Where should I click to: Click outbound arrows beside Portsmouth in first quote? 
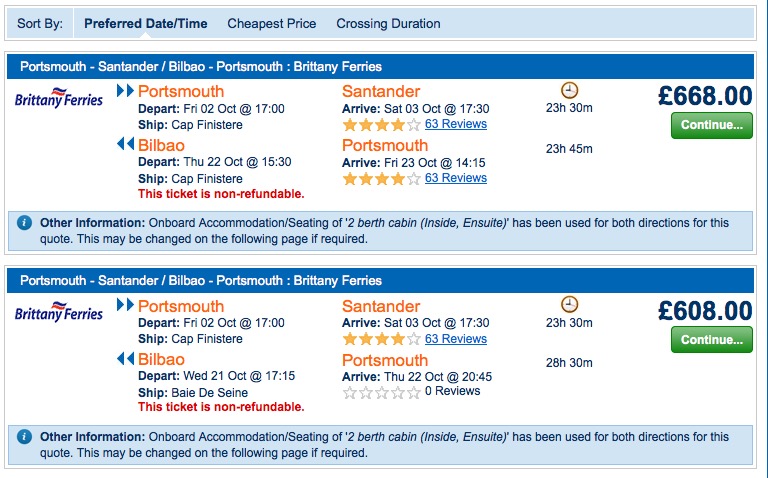pyautogui.click(x=125, y=91)
